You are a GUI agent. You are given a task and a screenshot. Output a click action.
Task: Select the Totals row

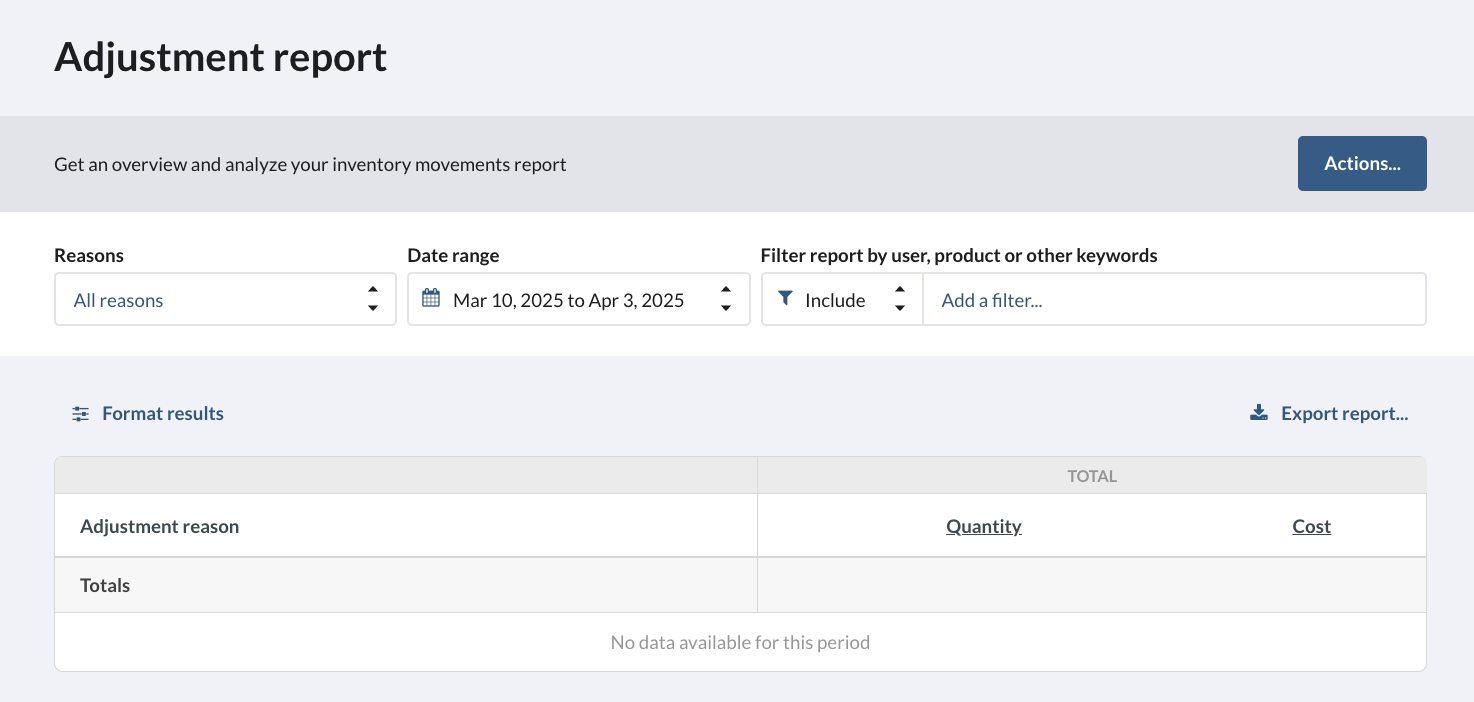(x=105, y=586)
